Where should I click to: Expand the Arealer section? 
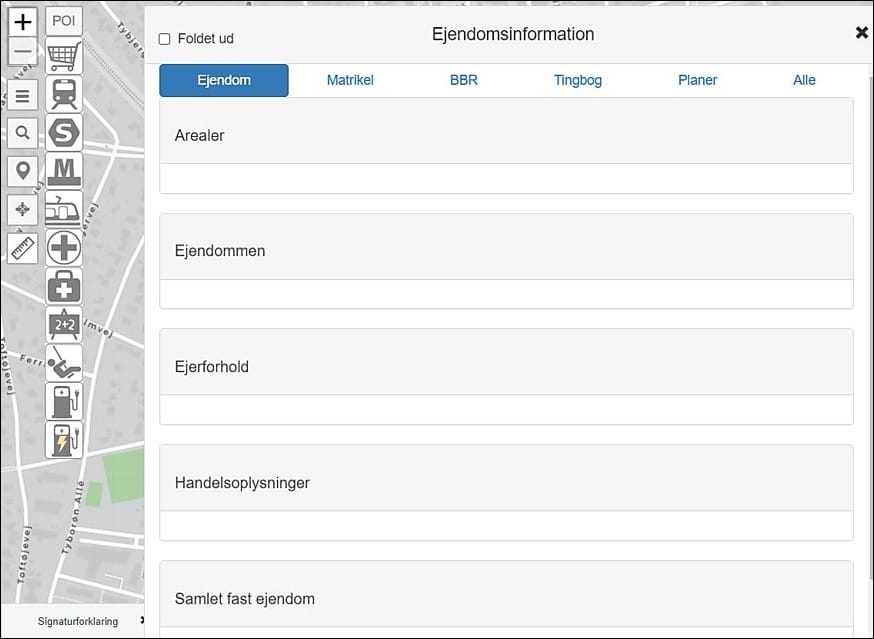pyautogui.click(x=506, y=131)
